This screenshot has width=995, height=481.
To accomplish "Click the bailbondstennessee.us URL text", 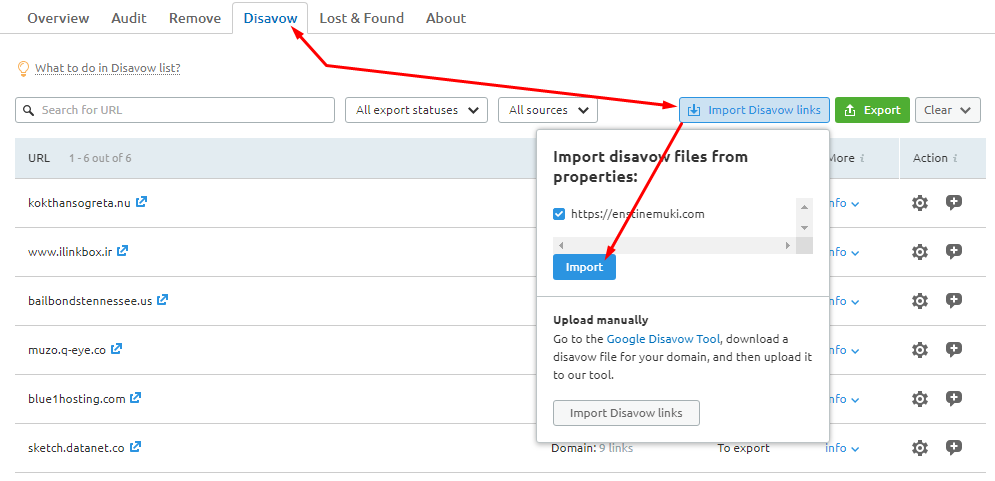I will (x=90, y=301).
